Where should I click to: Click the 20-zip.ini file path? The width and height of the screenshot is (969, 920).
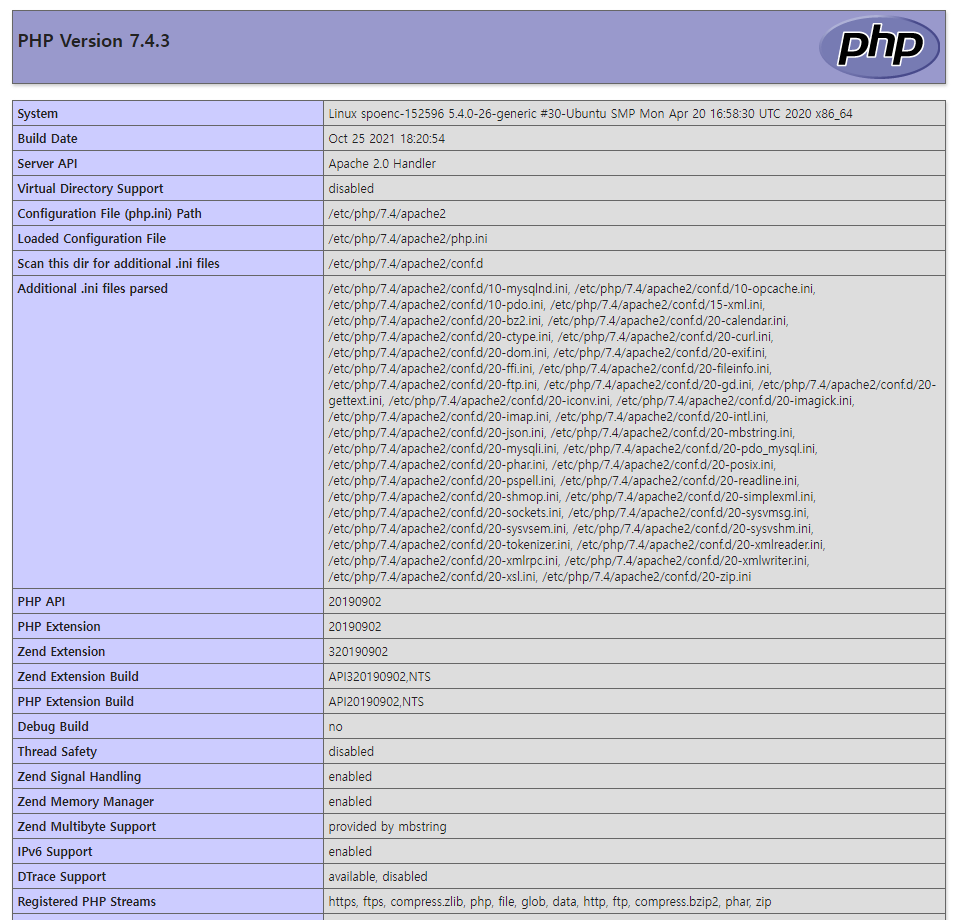coord(646,577)
